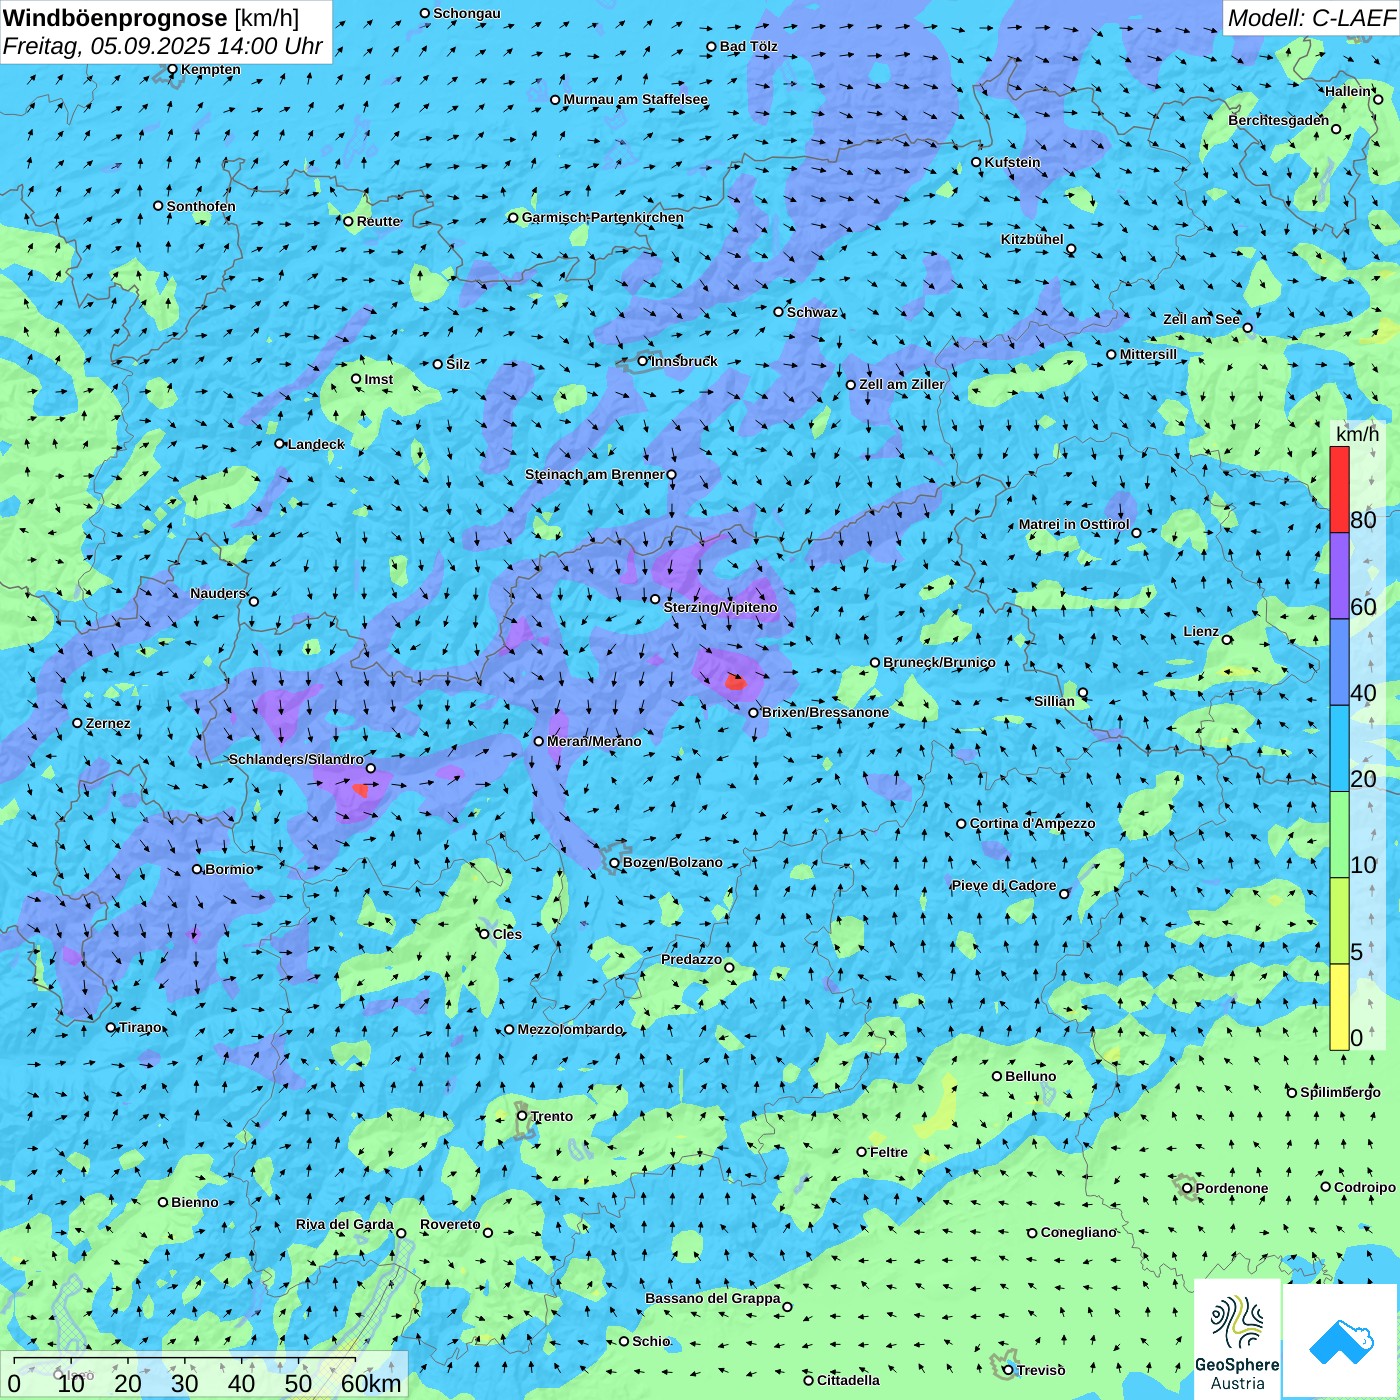Viewport: 1400px width, 1400px height.
Task: Click the 'Riva del Garda' label
Action: (x=345, y=1224)
